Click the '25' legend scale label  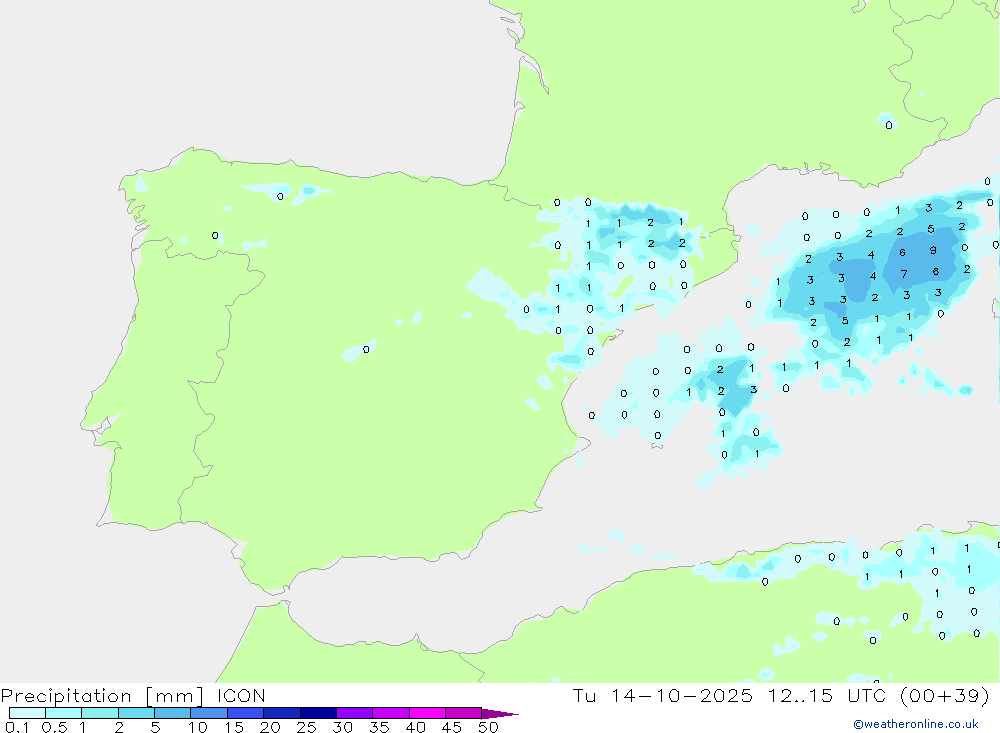coord(306,727)
